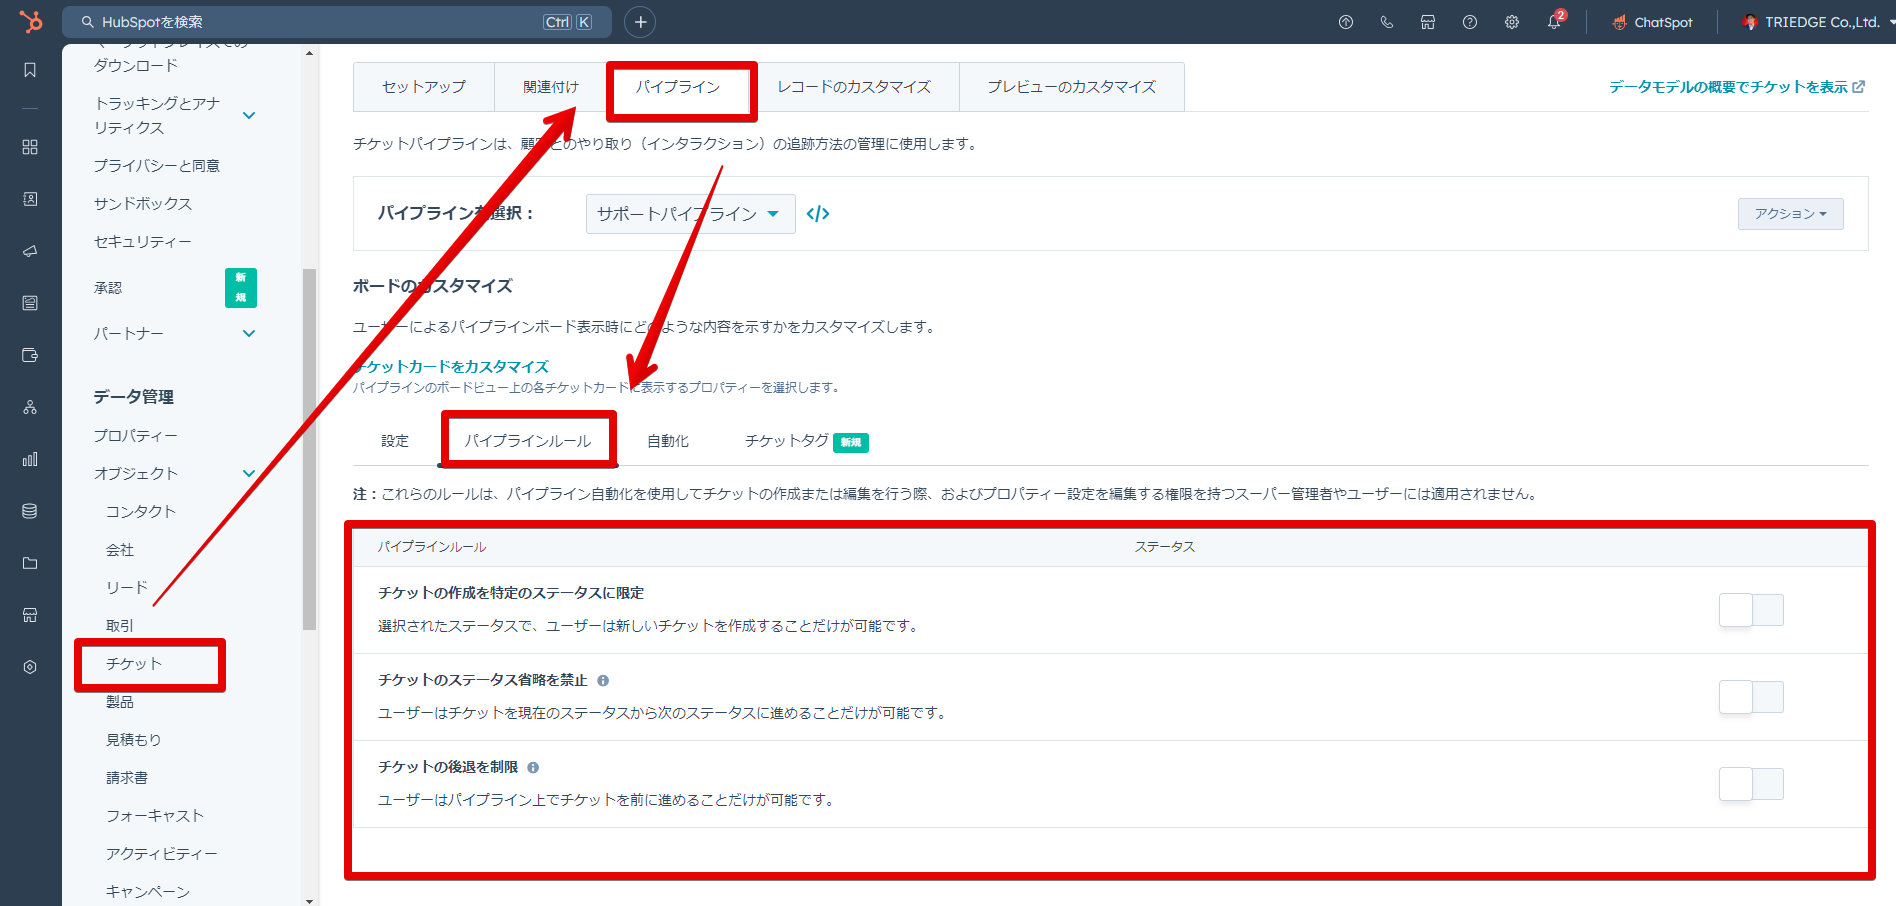Open the bookmarks icon in left rail

pos(30,70)
